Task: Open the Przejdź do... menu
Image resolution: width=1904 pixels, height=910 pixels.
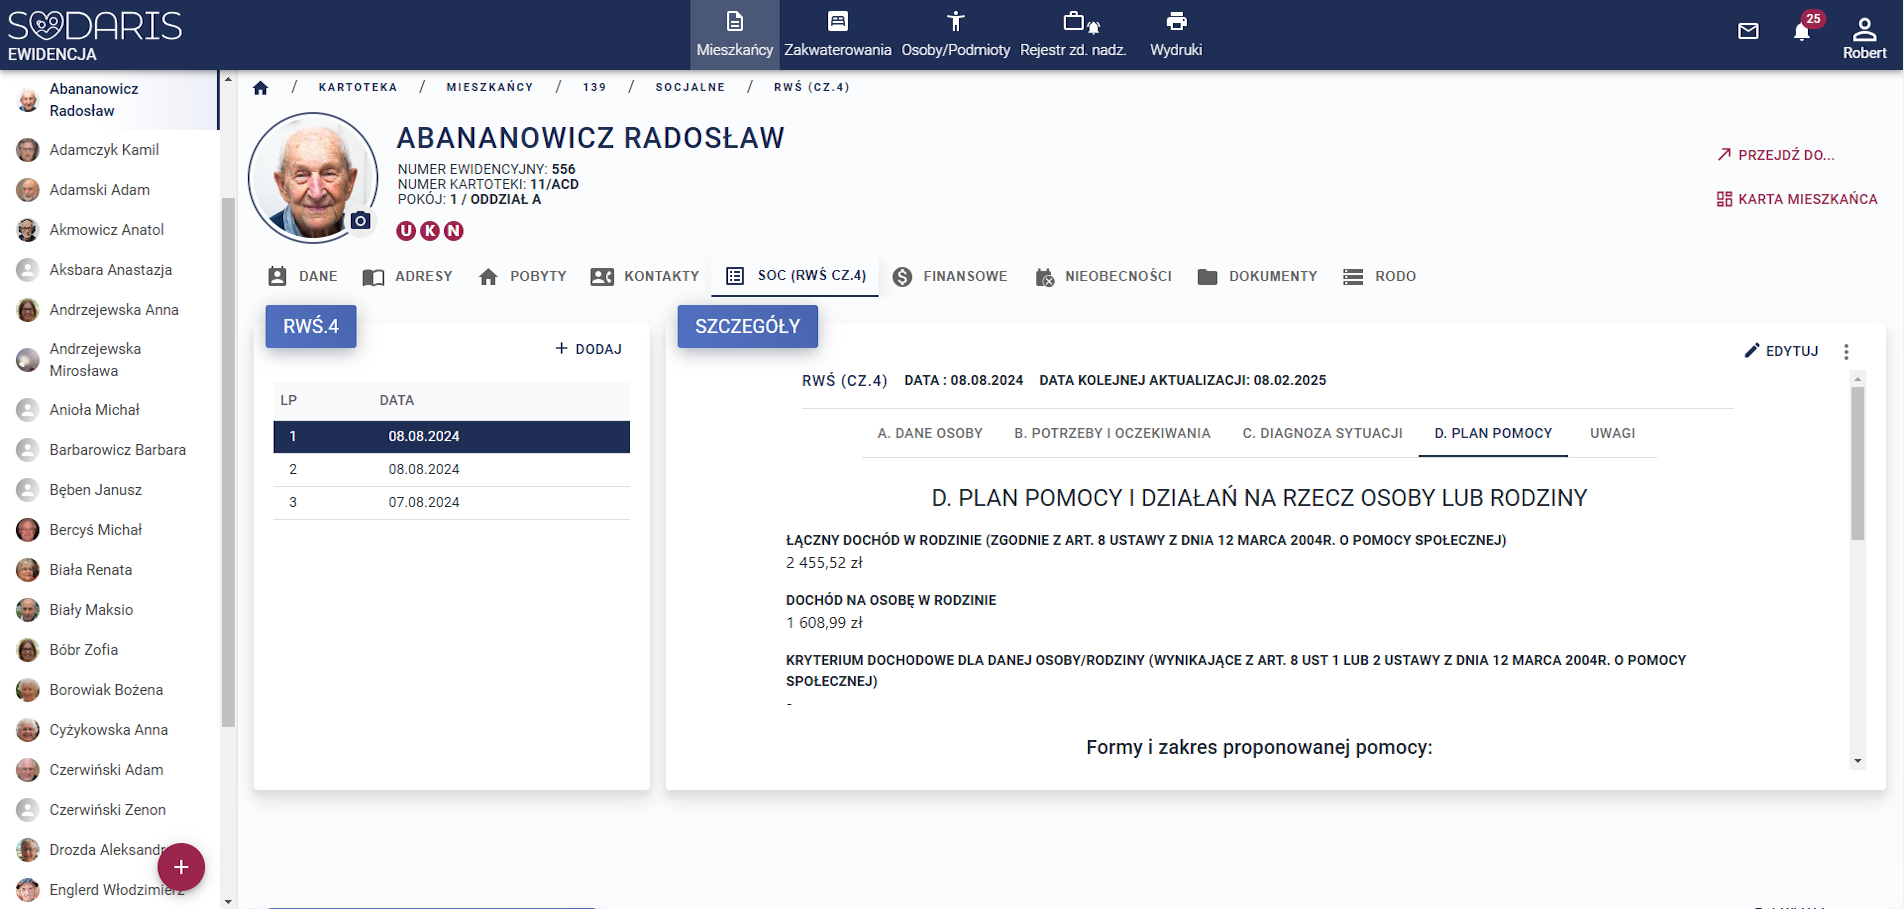Action: [x=1776, y=155]
